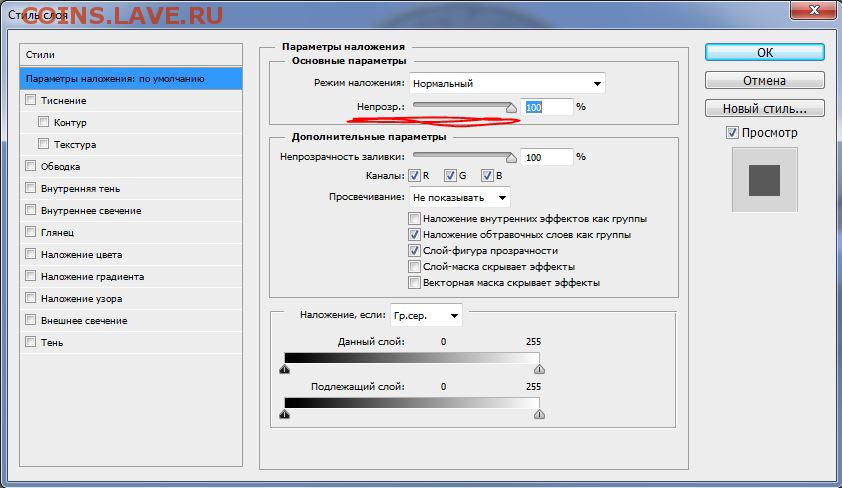Uncheck the B channel checkbox
This screenshot has width=842, height=488.
click(487, 176)
